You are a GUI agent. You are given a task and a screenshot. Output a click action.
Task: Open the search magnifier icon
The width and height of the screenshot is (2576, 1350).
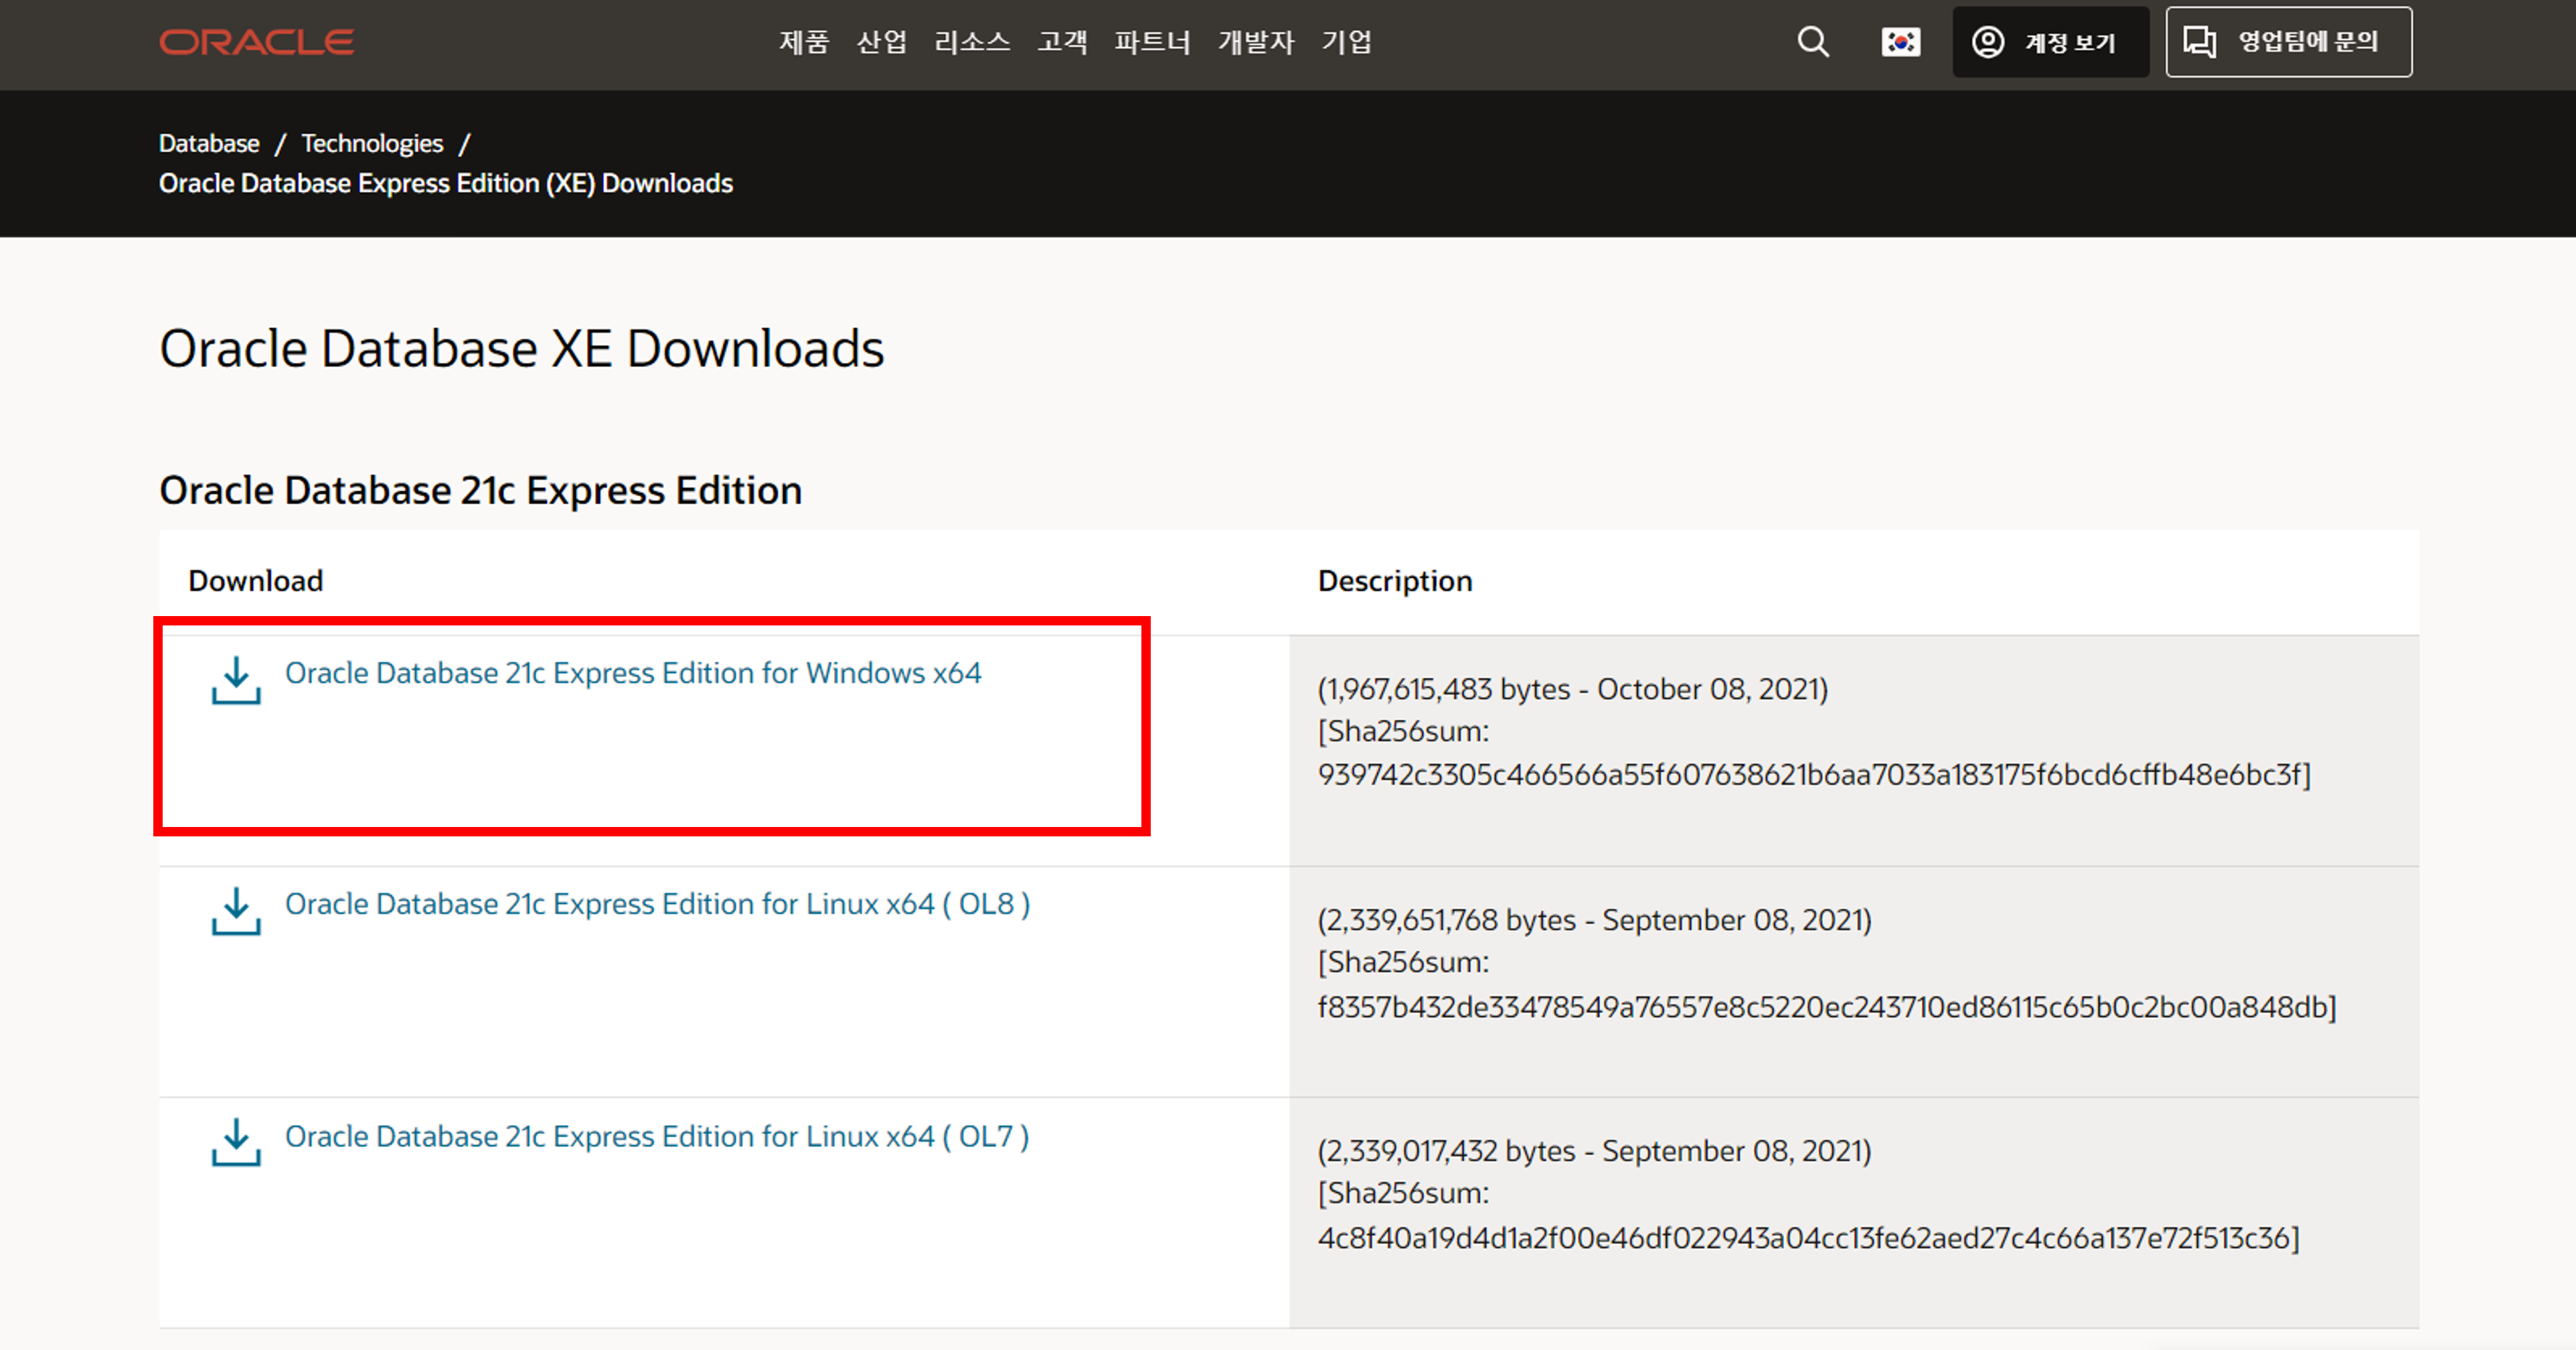1812,42
